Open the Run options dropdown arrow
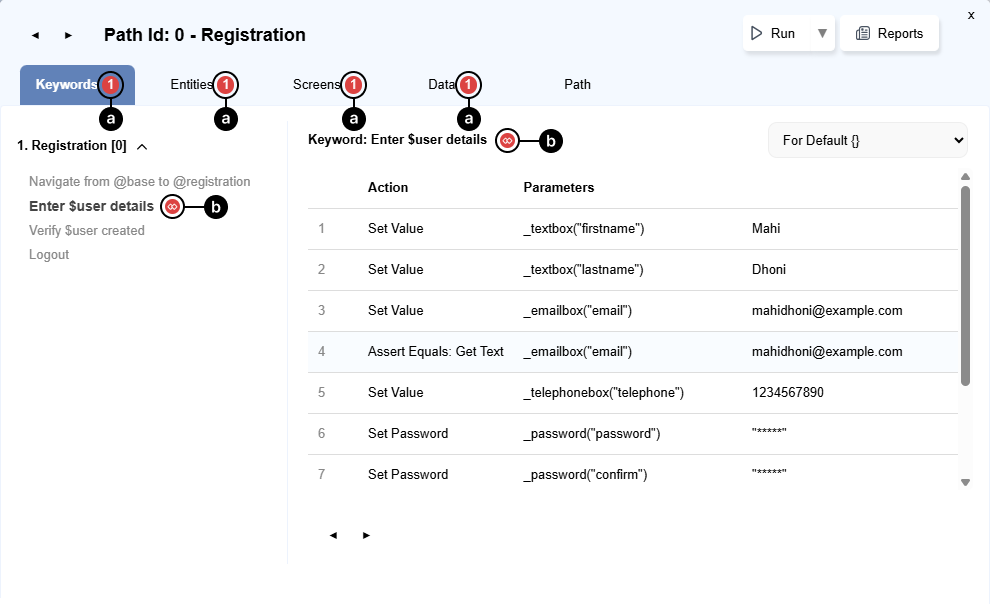The height and width of the screenshot is (604, 990). coord(822,34)
